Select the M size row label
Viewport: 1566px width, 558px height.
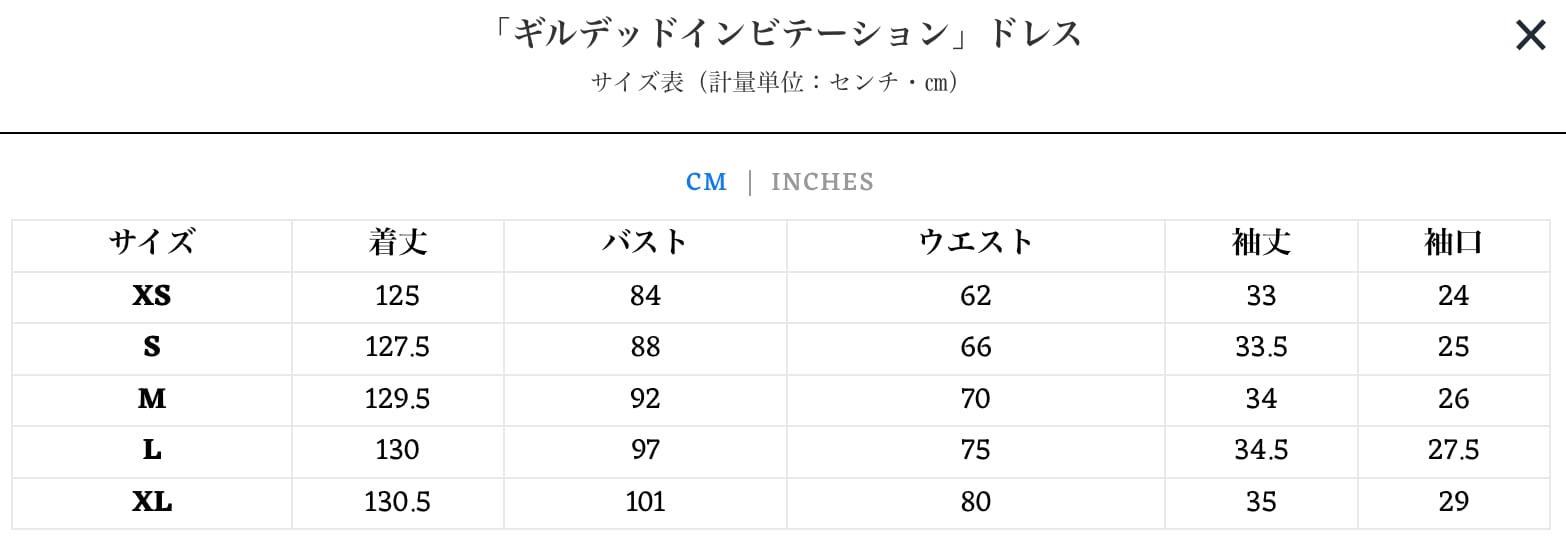point(152,399)
